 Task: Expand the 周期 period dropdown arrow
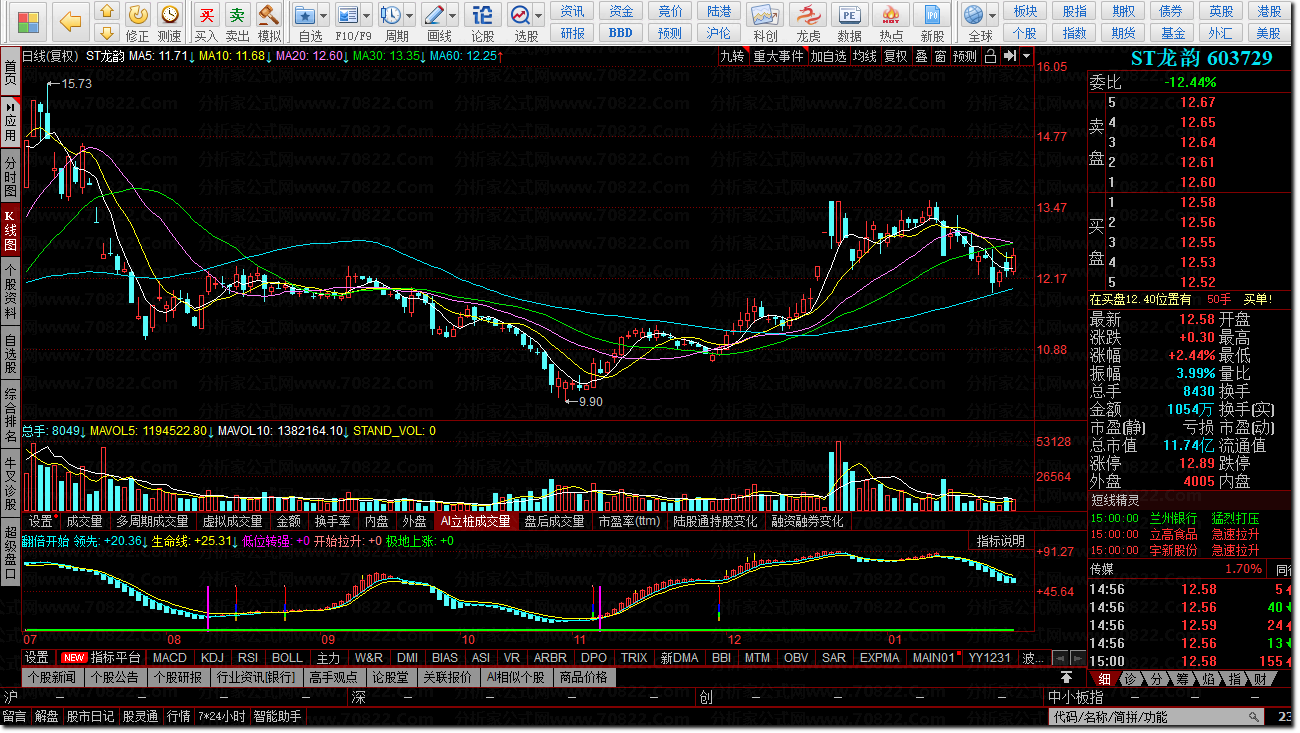click(410, 16)
